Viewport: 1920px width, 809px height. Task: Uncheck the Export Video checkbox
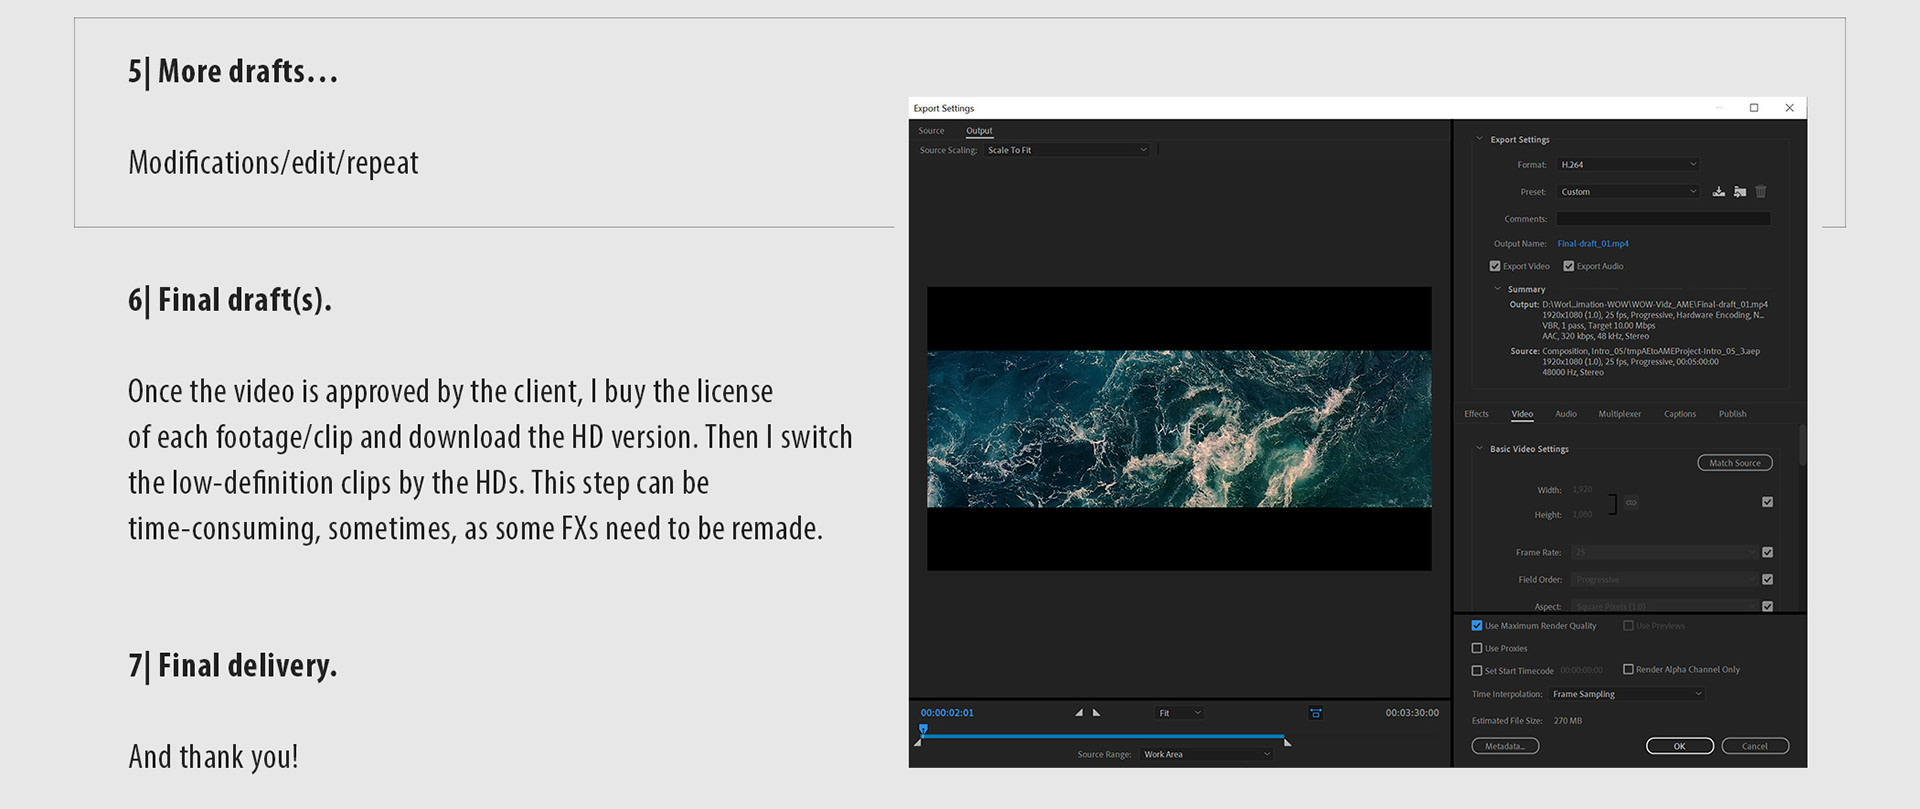click(x=1495, y=266)
